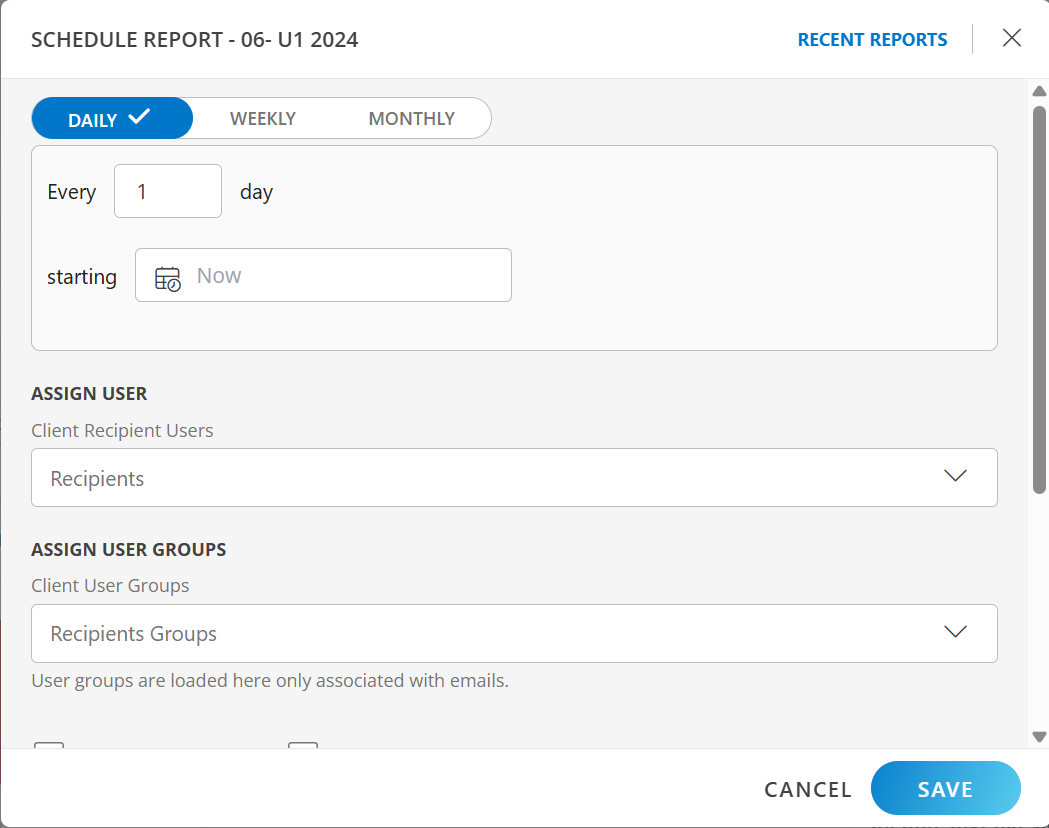This screenshot has height=828, width=1049.
Task: Focus the Every day interval number field
Action: coord(168,191)
